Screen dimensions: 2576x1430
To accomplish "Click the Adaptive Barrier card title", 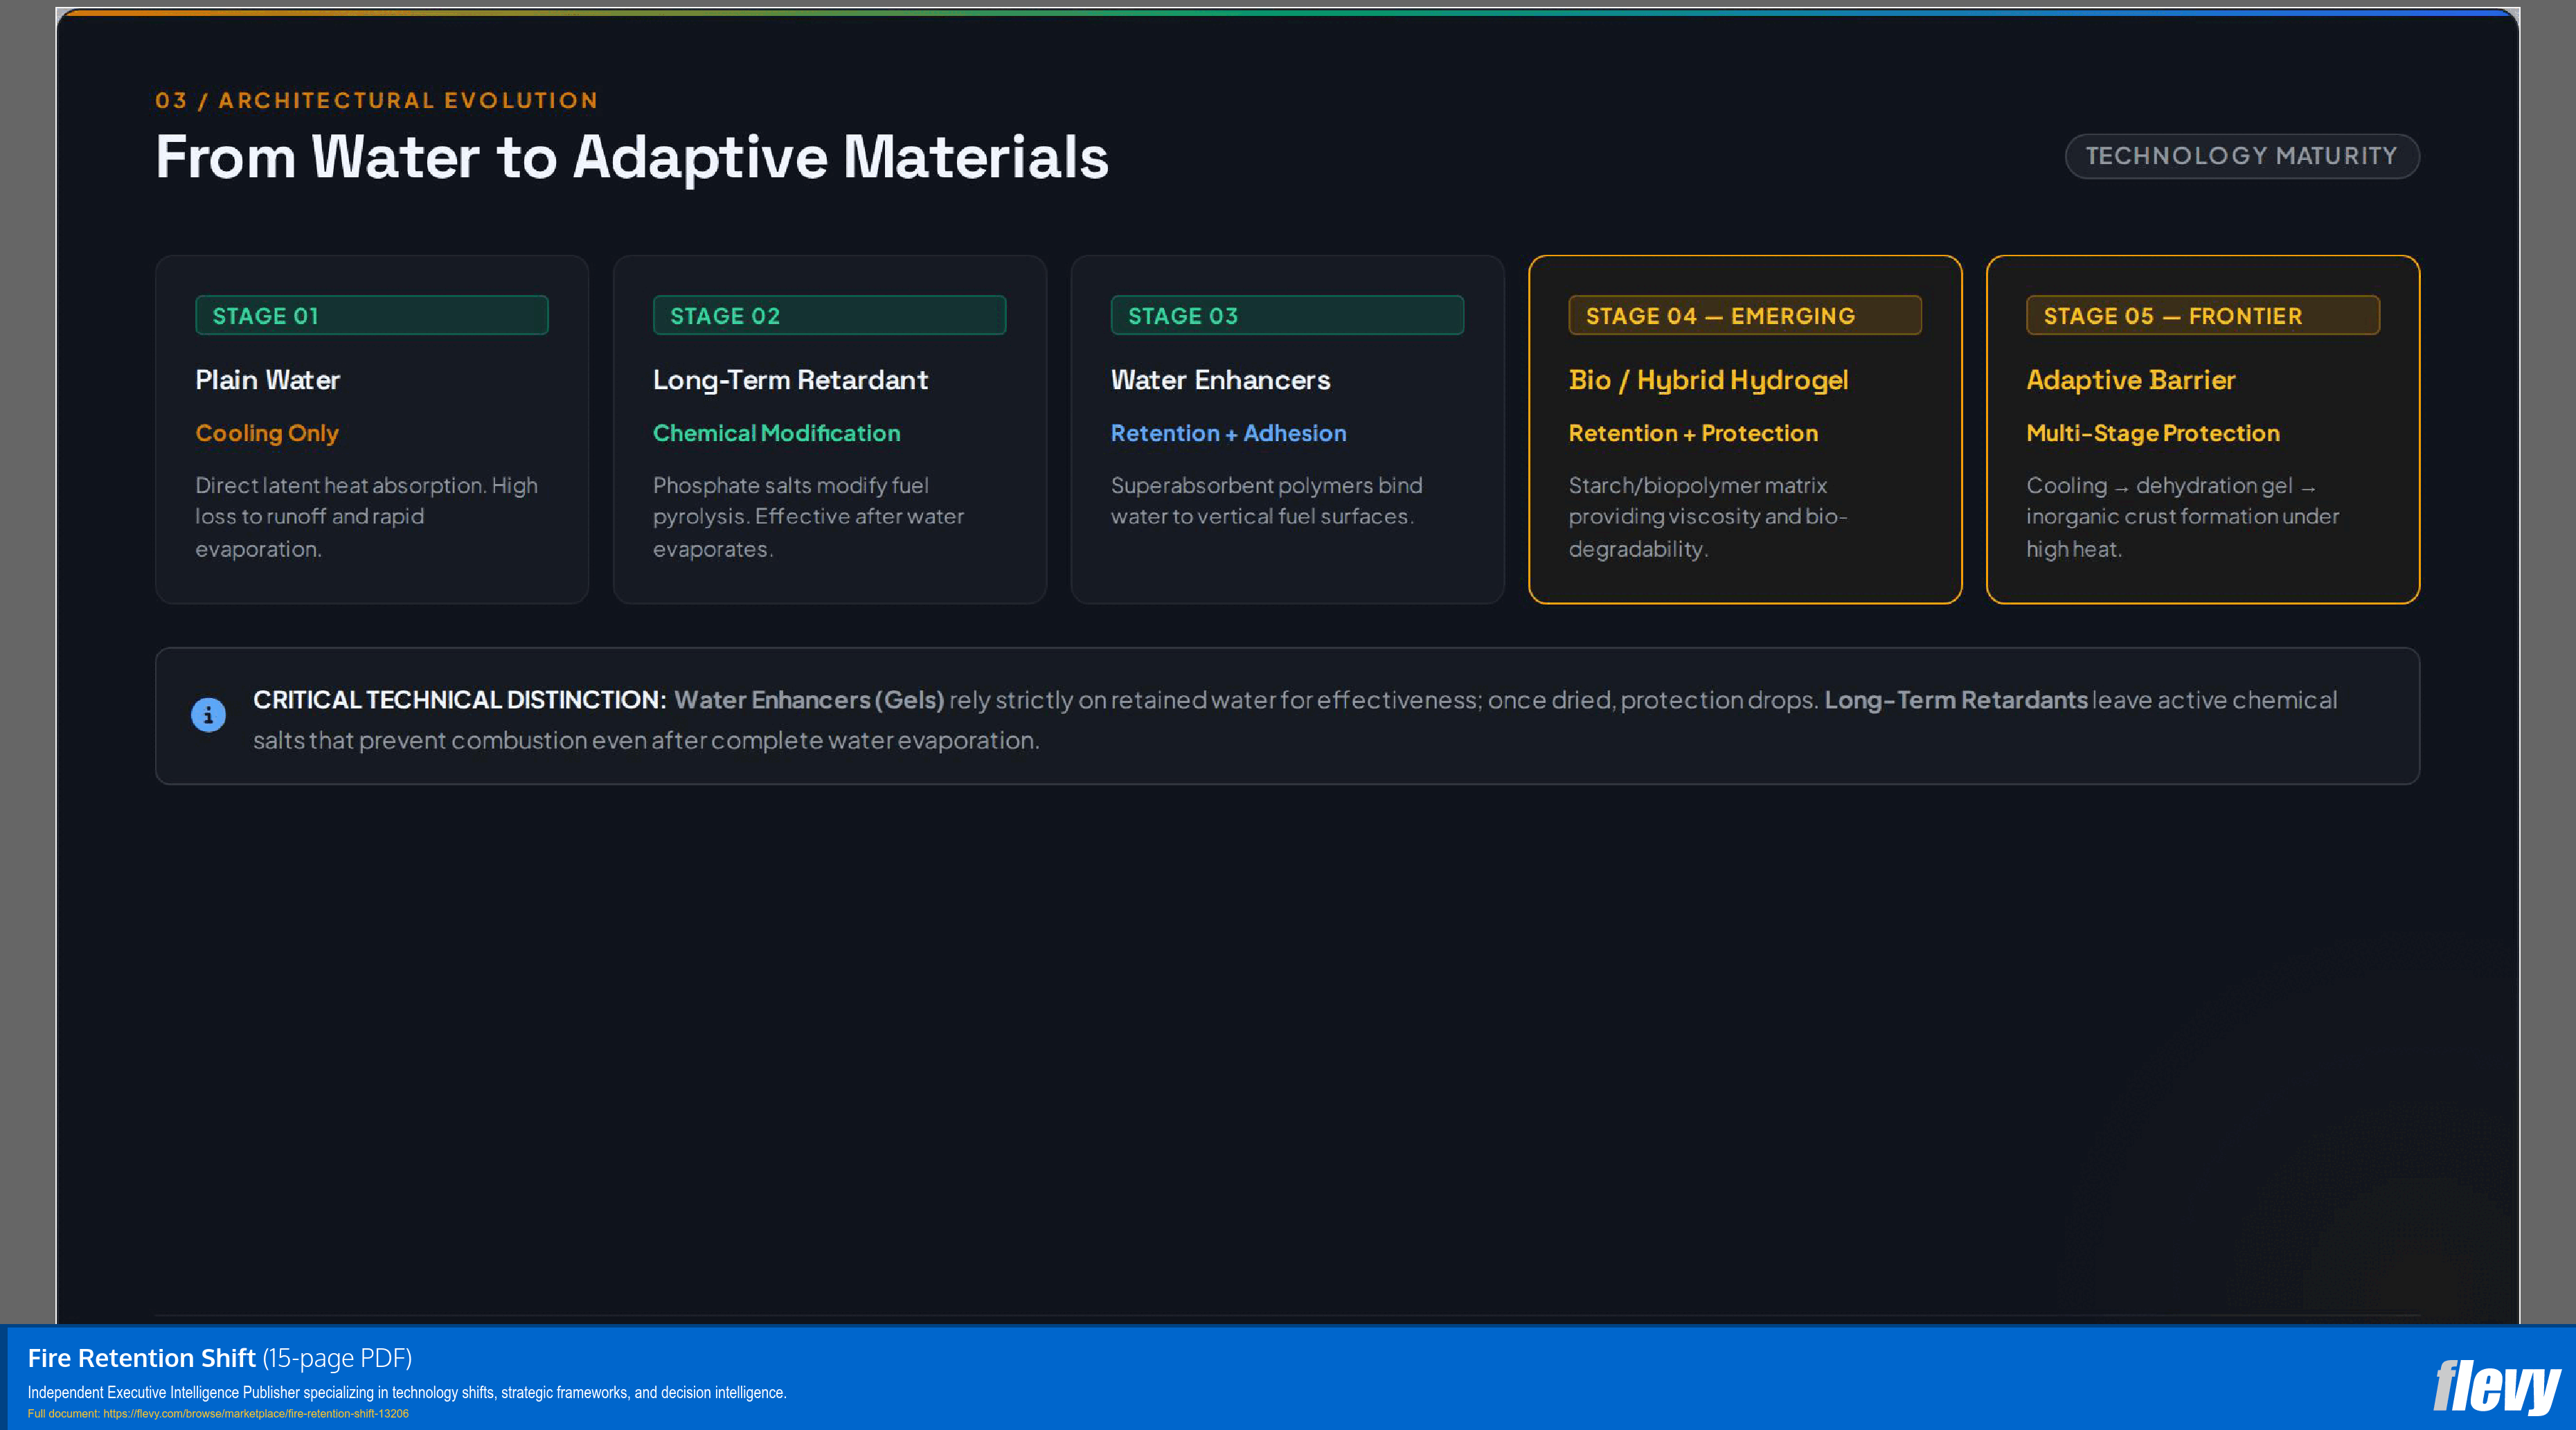I will (x=2131, y=381).
